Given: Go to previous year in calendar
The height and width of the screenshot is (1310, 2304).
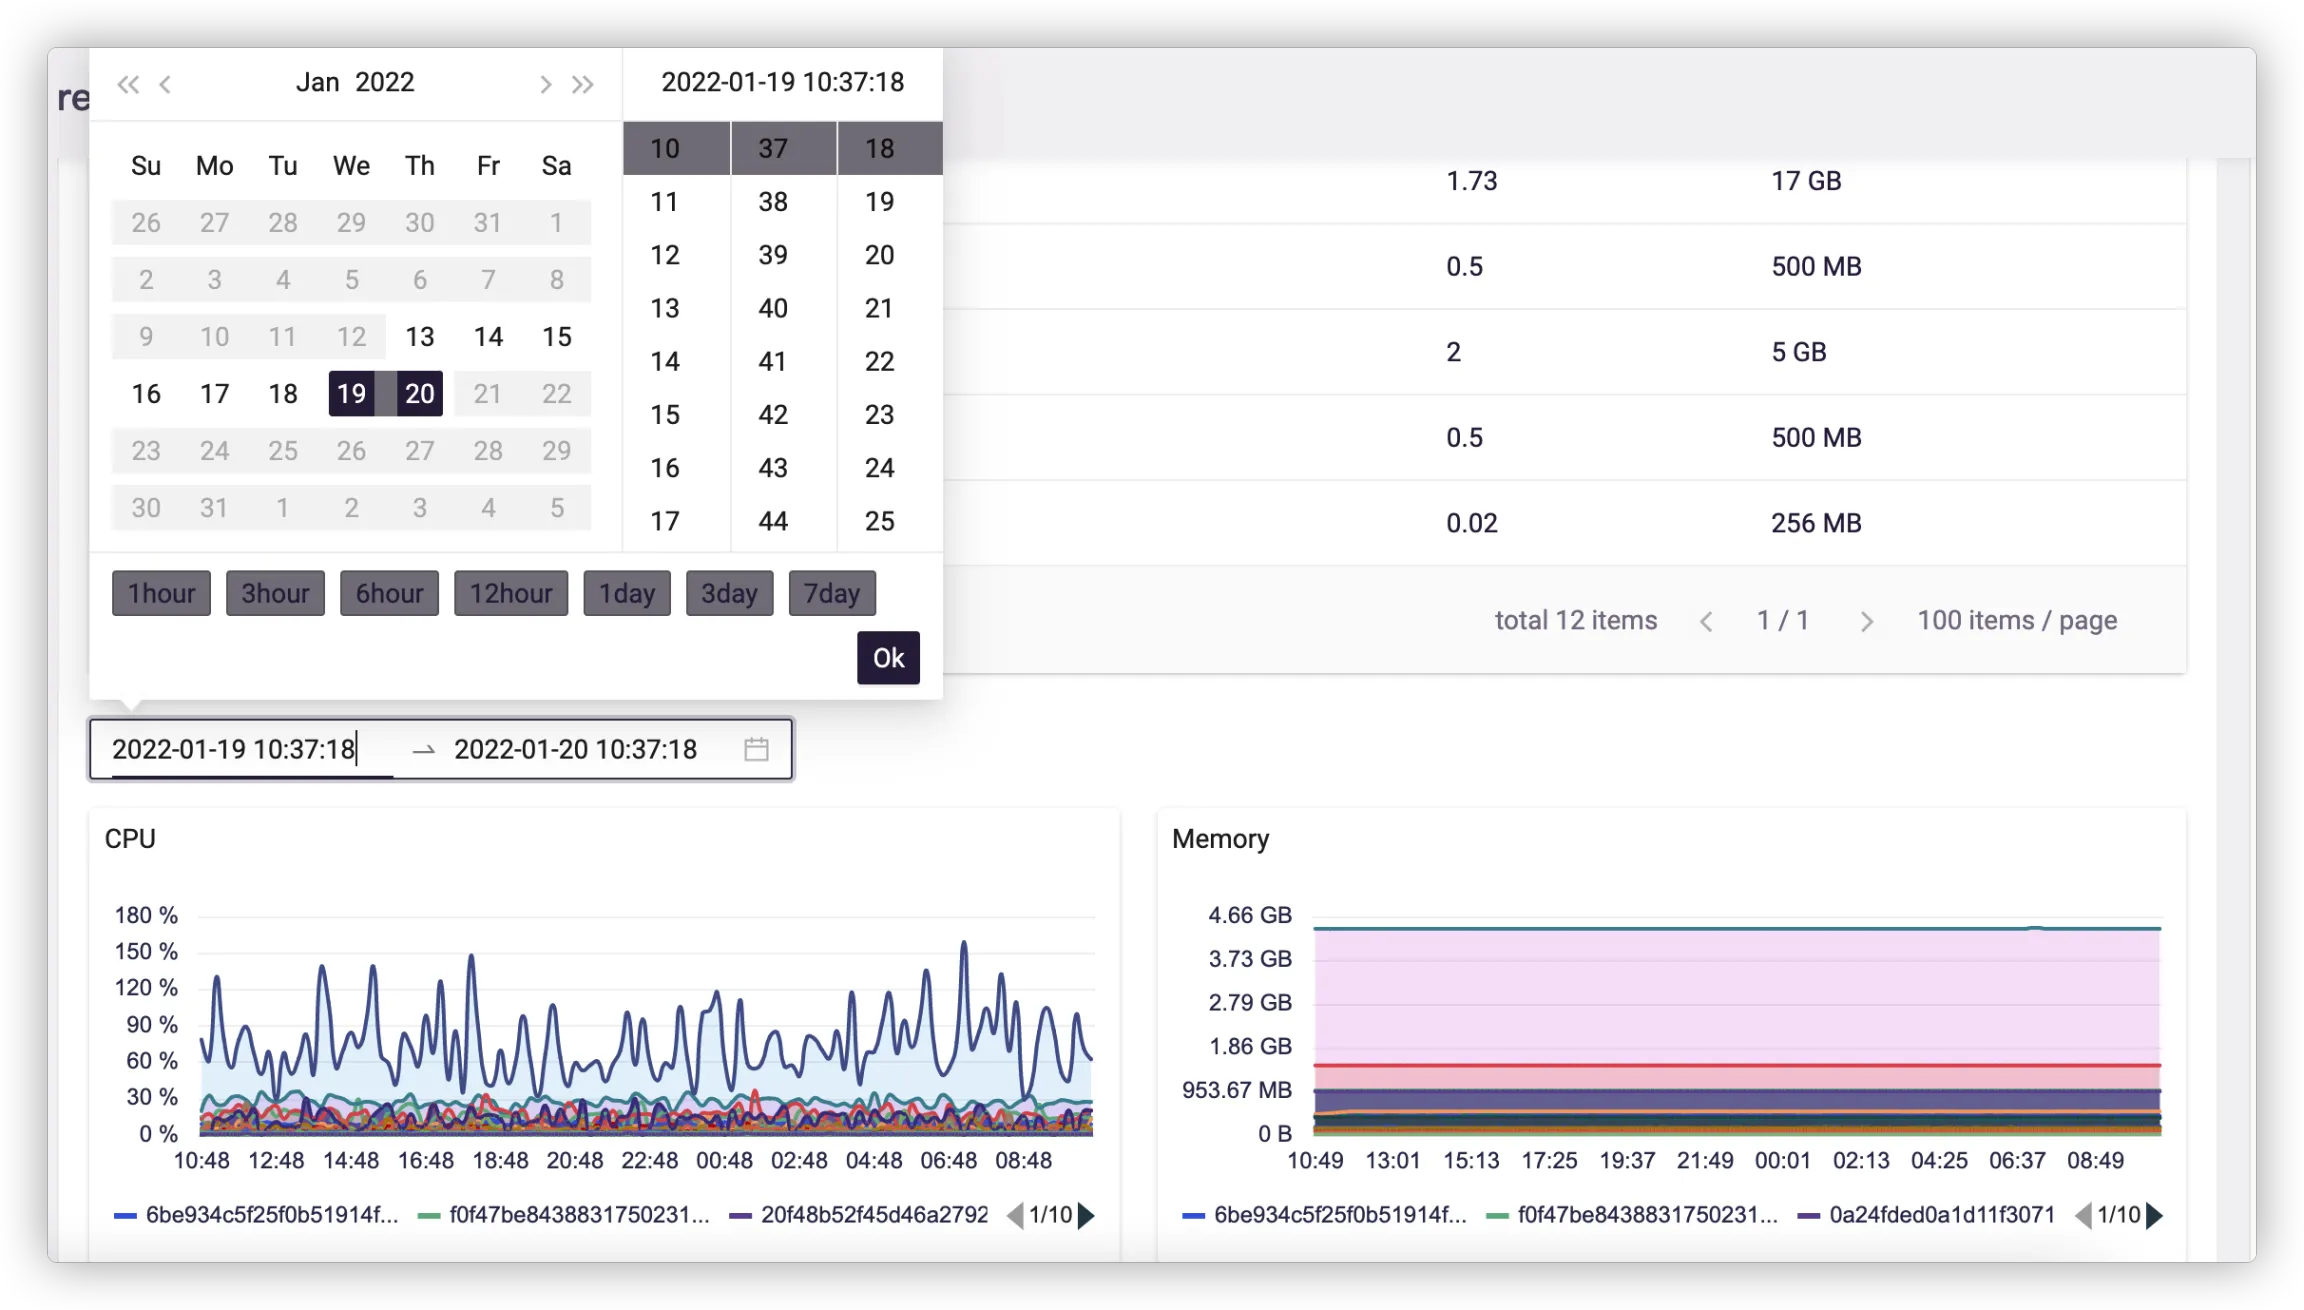Looking at the screenshot, I should (x=128, y=84).
